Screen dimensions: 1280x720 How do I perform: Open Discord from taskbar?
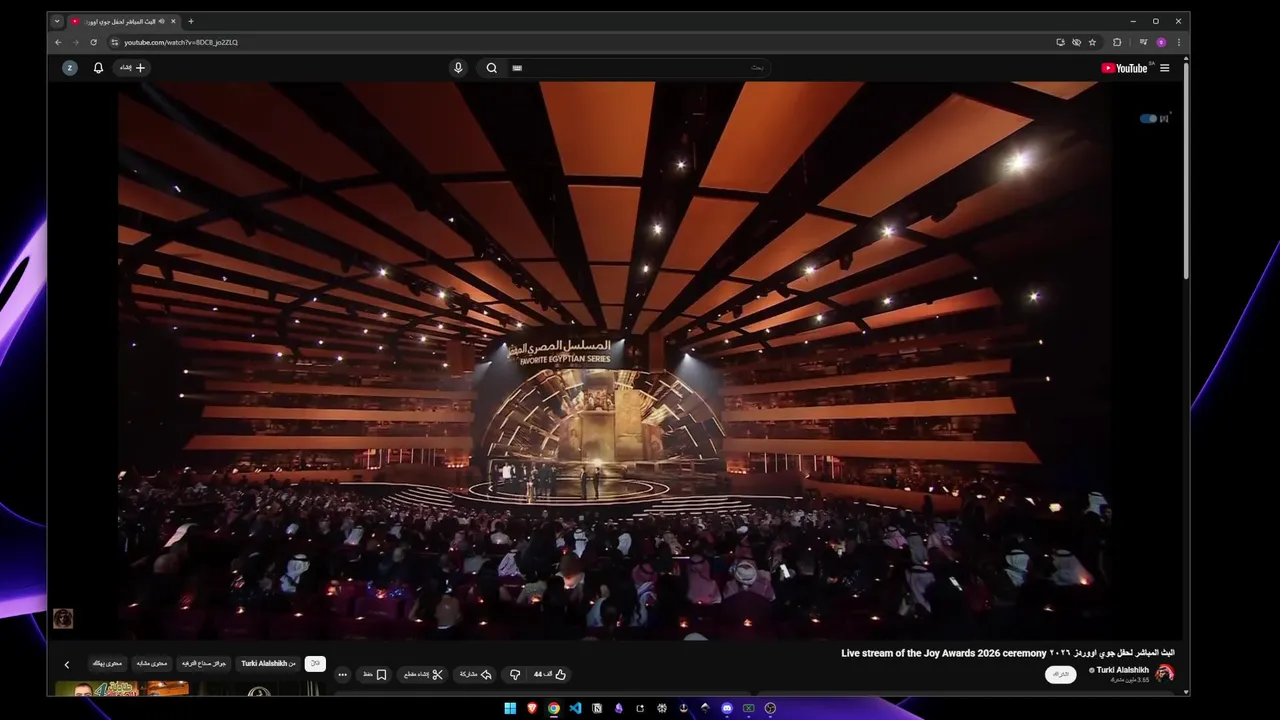point(727,708)
